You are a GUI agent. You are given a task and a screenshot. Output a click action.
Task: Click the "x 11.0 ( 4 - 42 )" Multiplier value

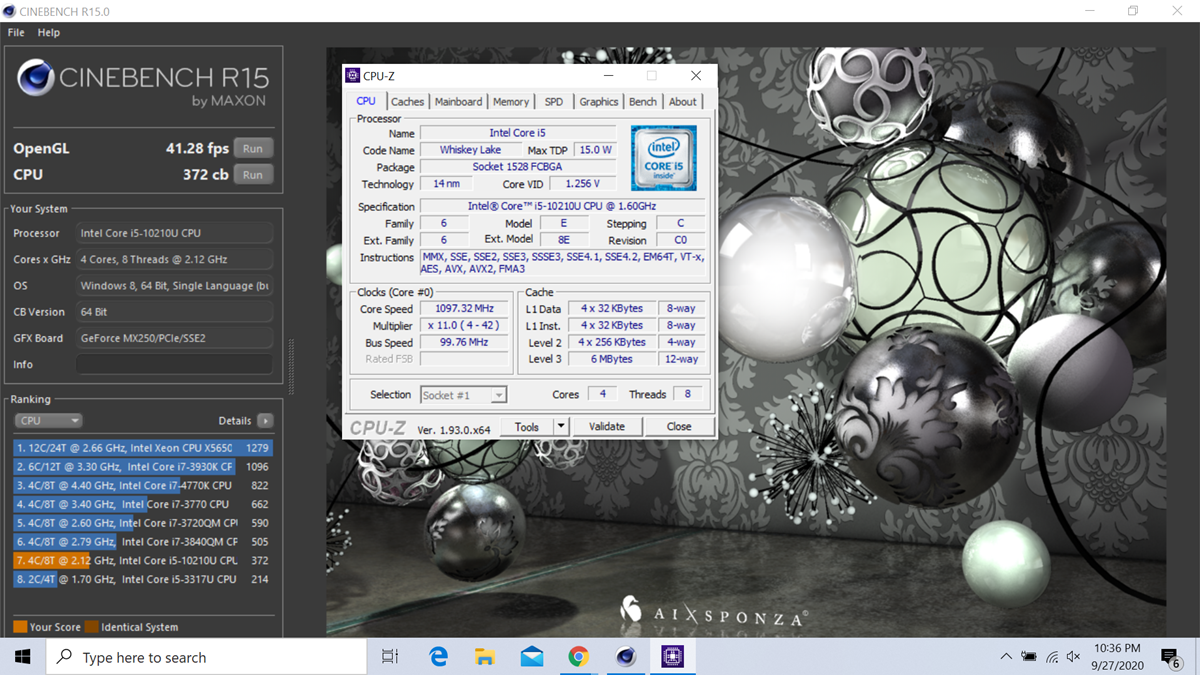pyautogui.click(x=463, y=326)
